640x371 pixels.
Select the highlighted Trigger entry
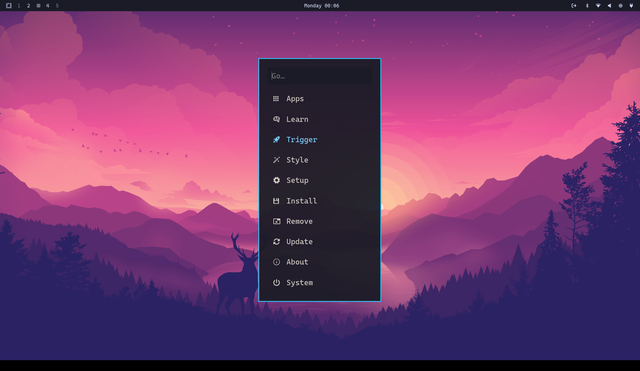320,140
